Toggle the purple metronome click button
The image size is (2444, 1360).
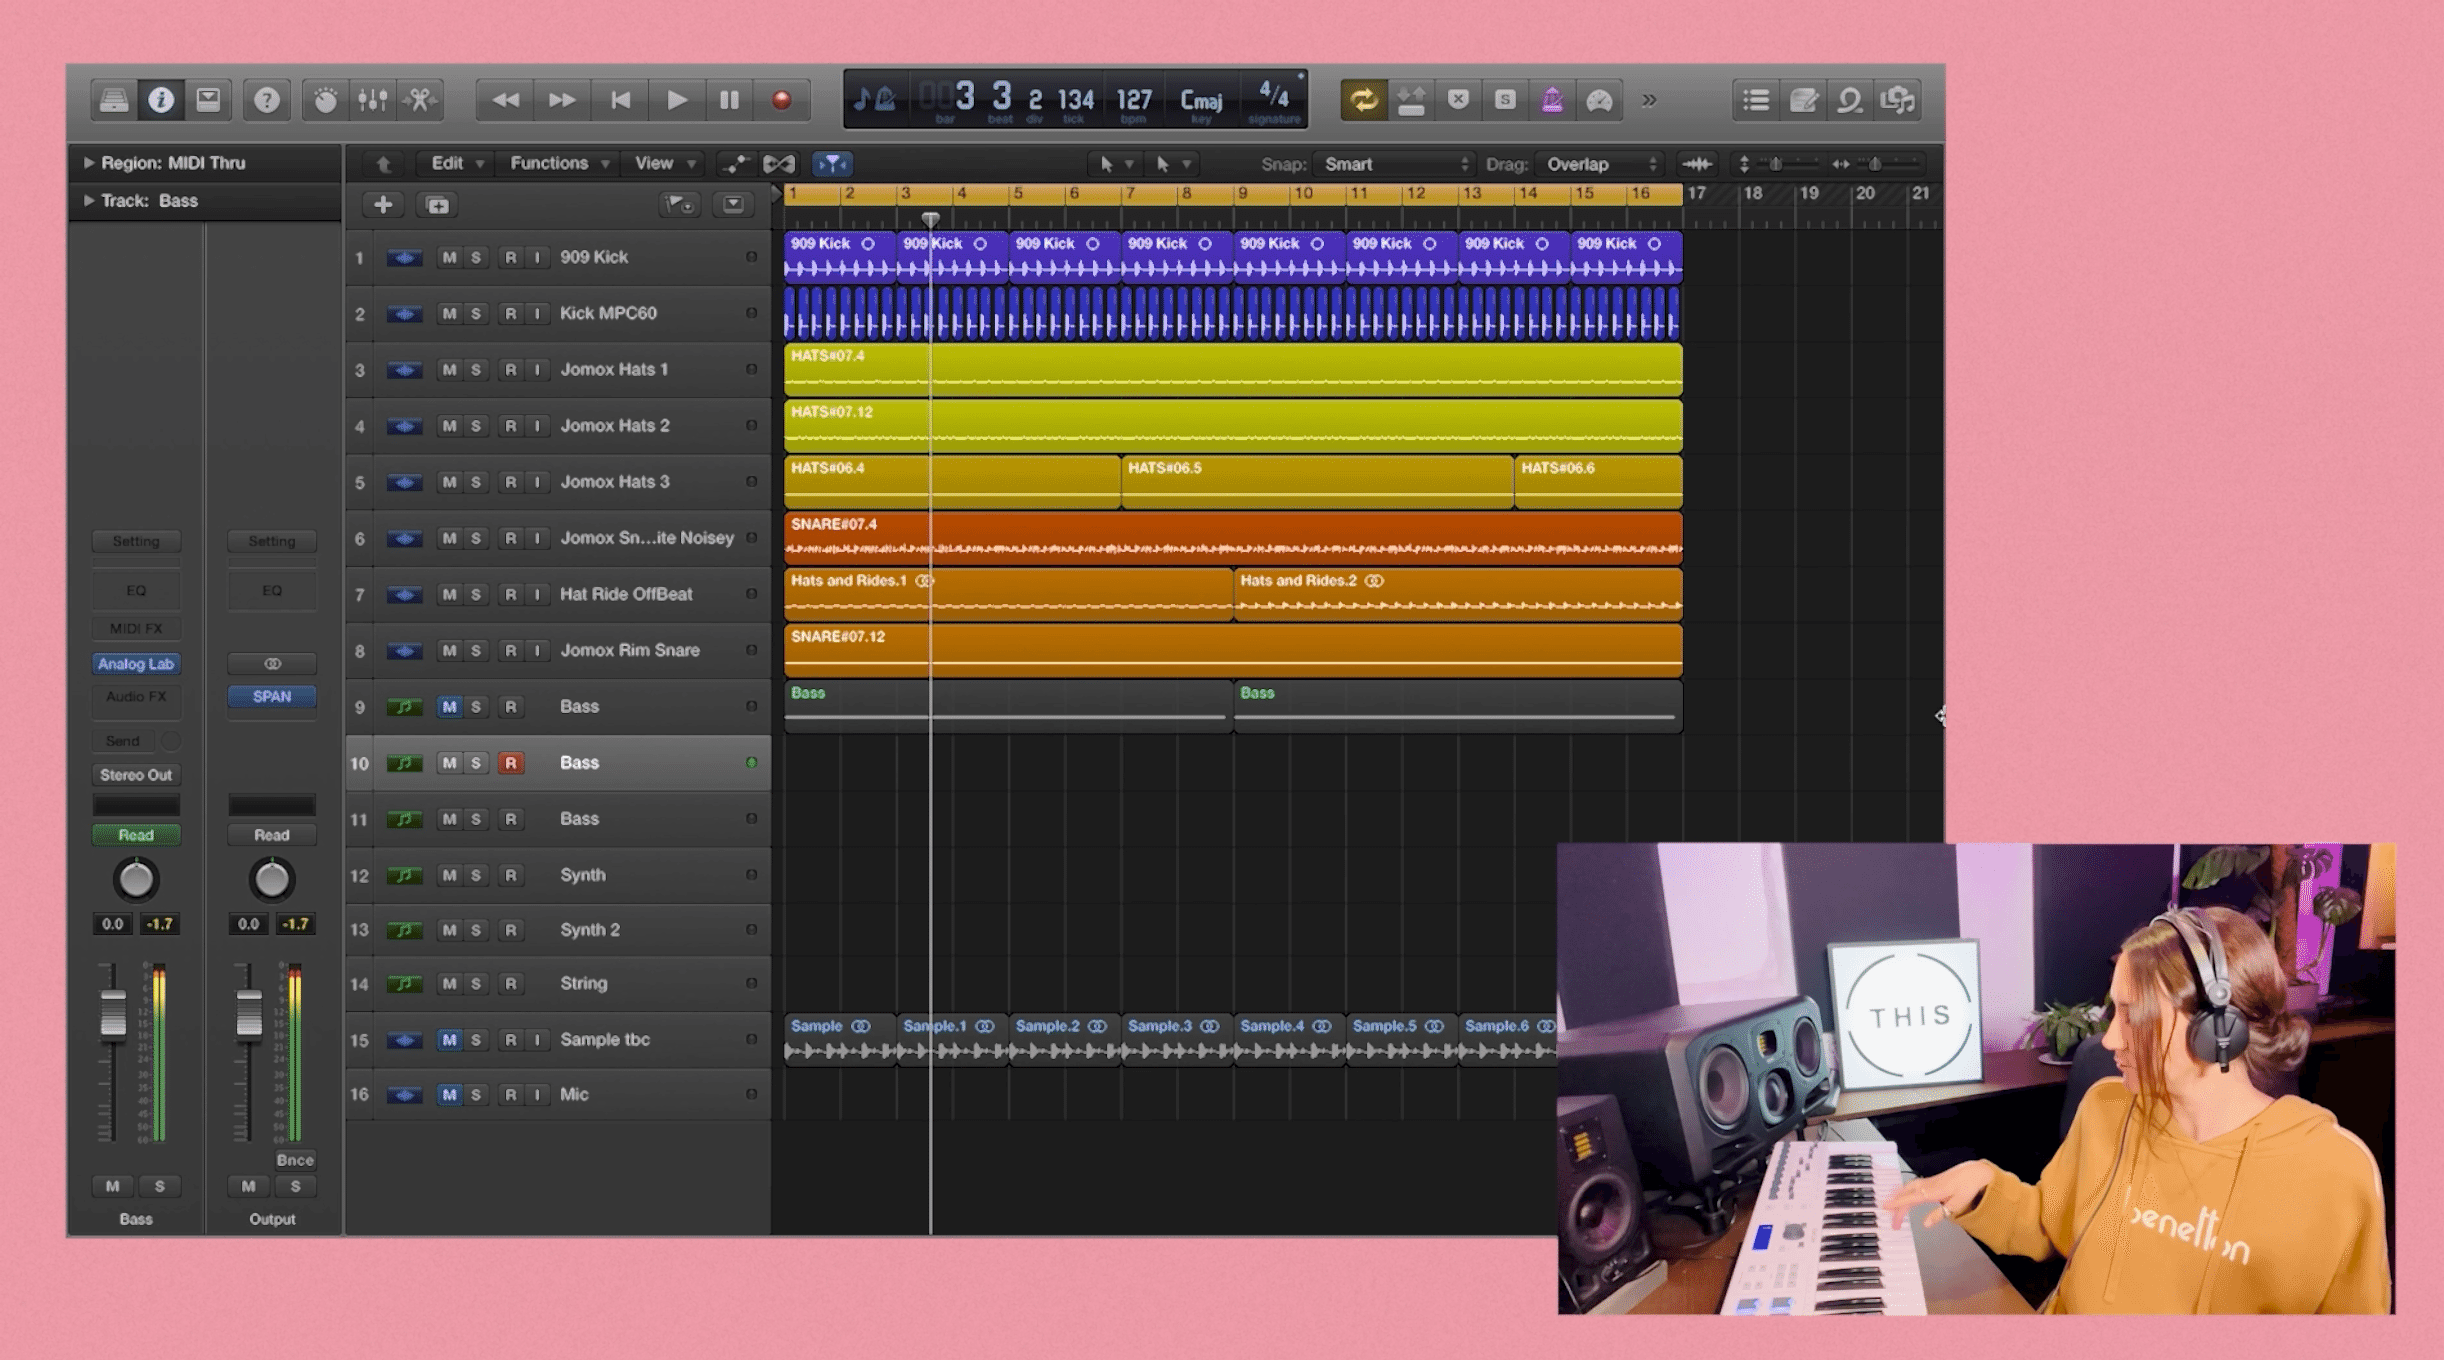click(1552, 100)
